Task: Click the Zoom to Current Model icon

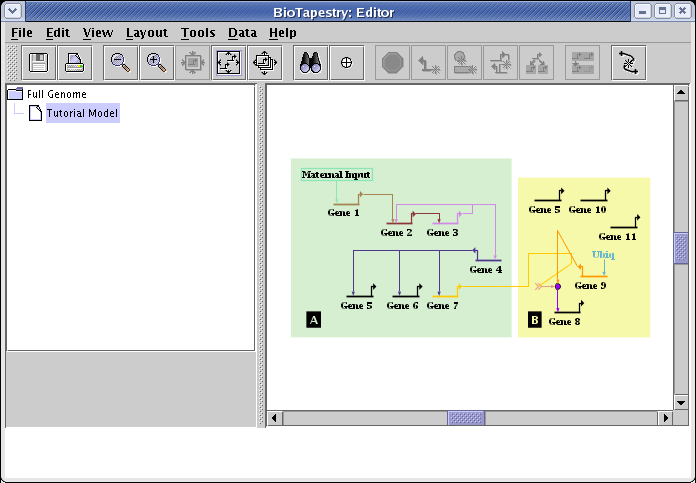Action: (228, 63)
